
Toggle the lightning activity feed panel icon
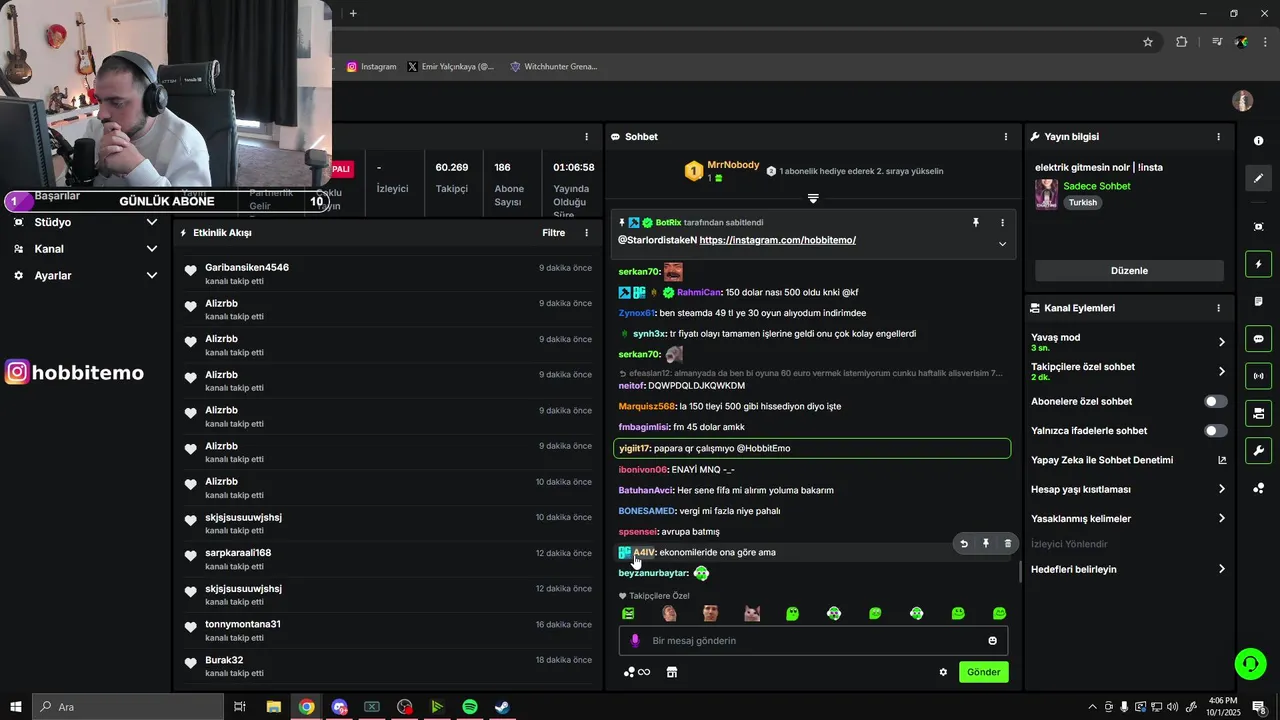[x=1258, y=265]
